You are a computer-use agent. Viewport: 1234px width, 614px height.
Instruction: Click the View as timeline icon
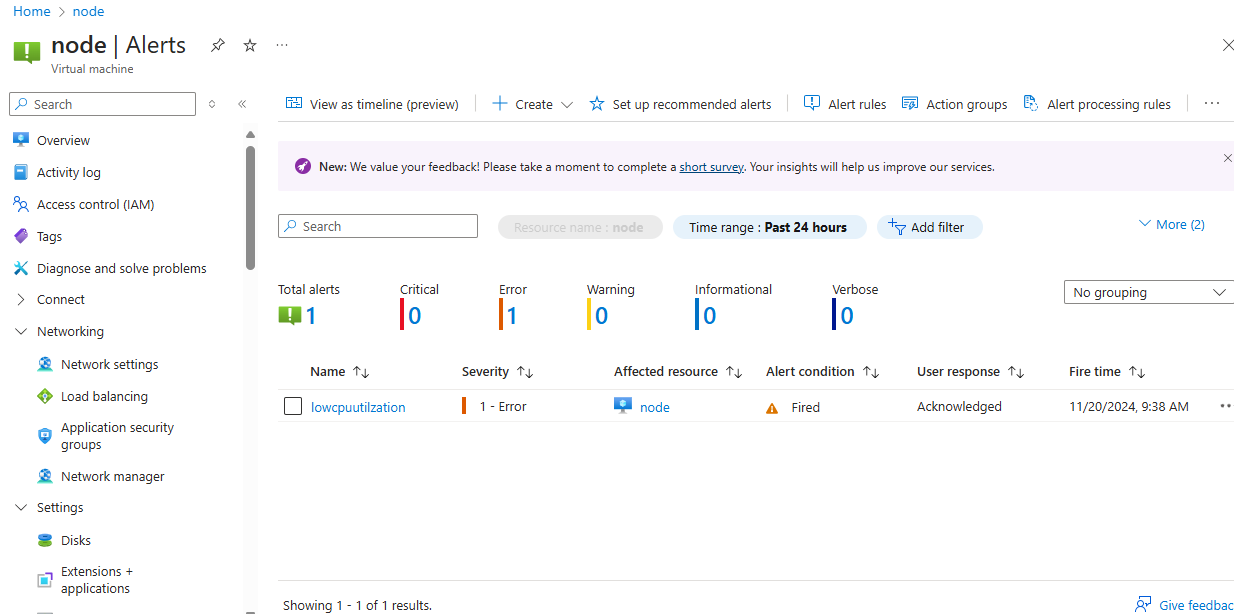294,103
